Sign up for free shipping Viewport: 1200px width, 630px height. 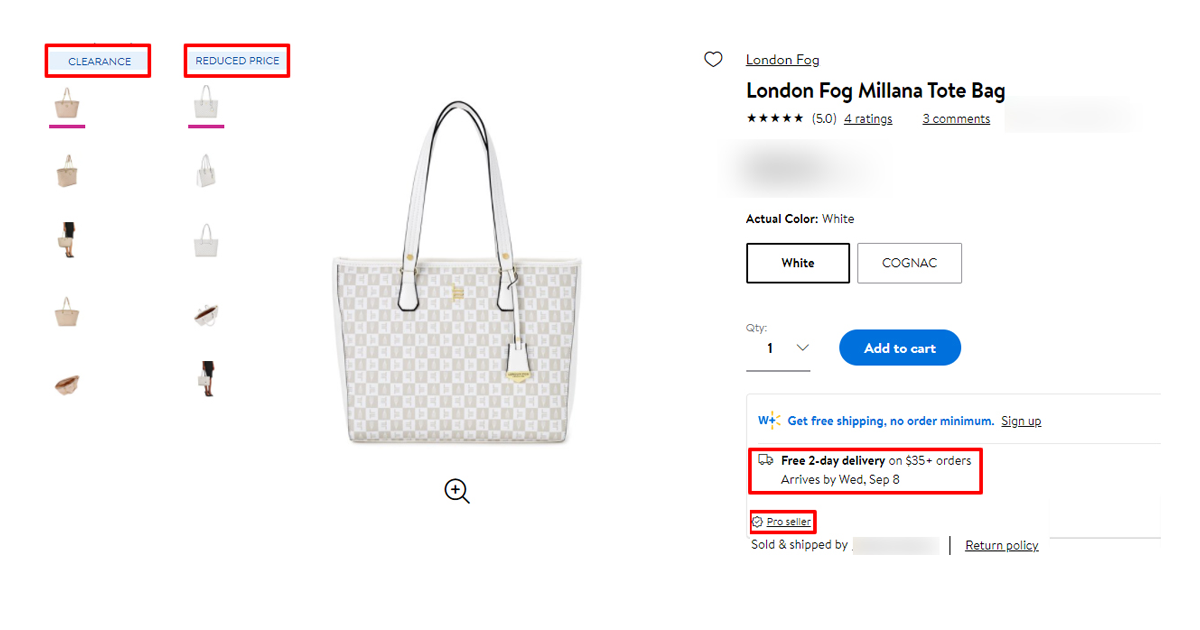coord(1021,420)
